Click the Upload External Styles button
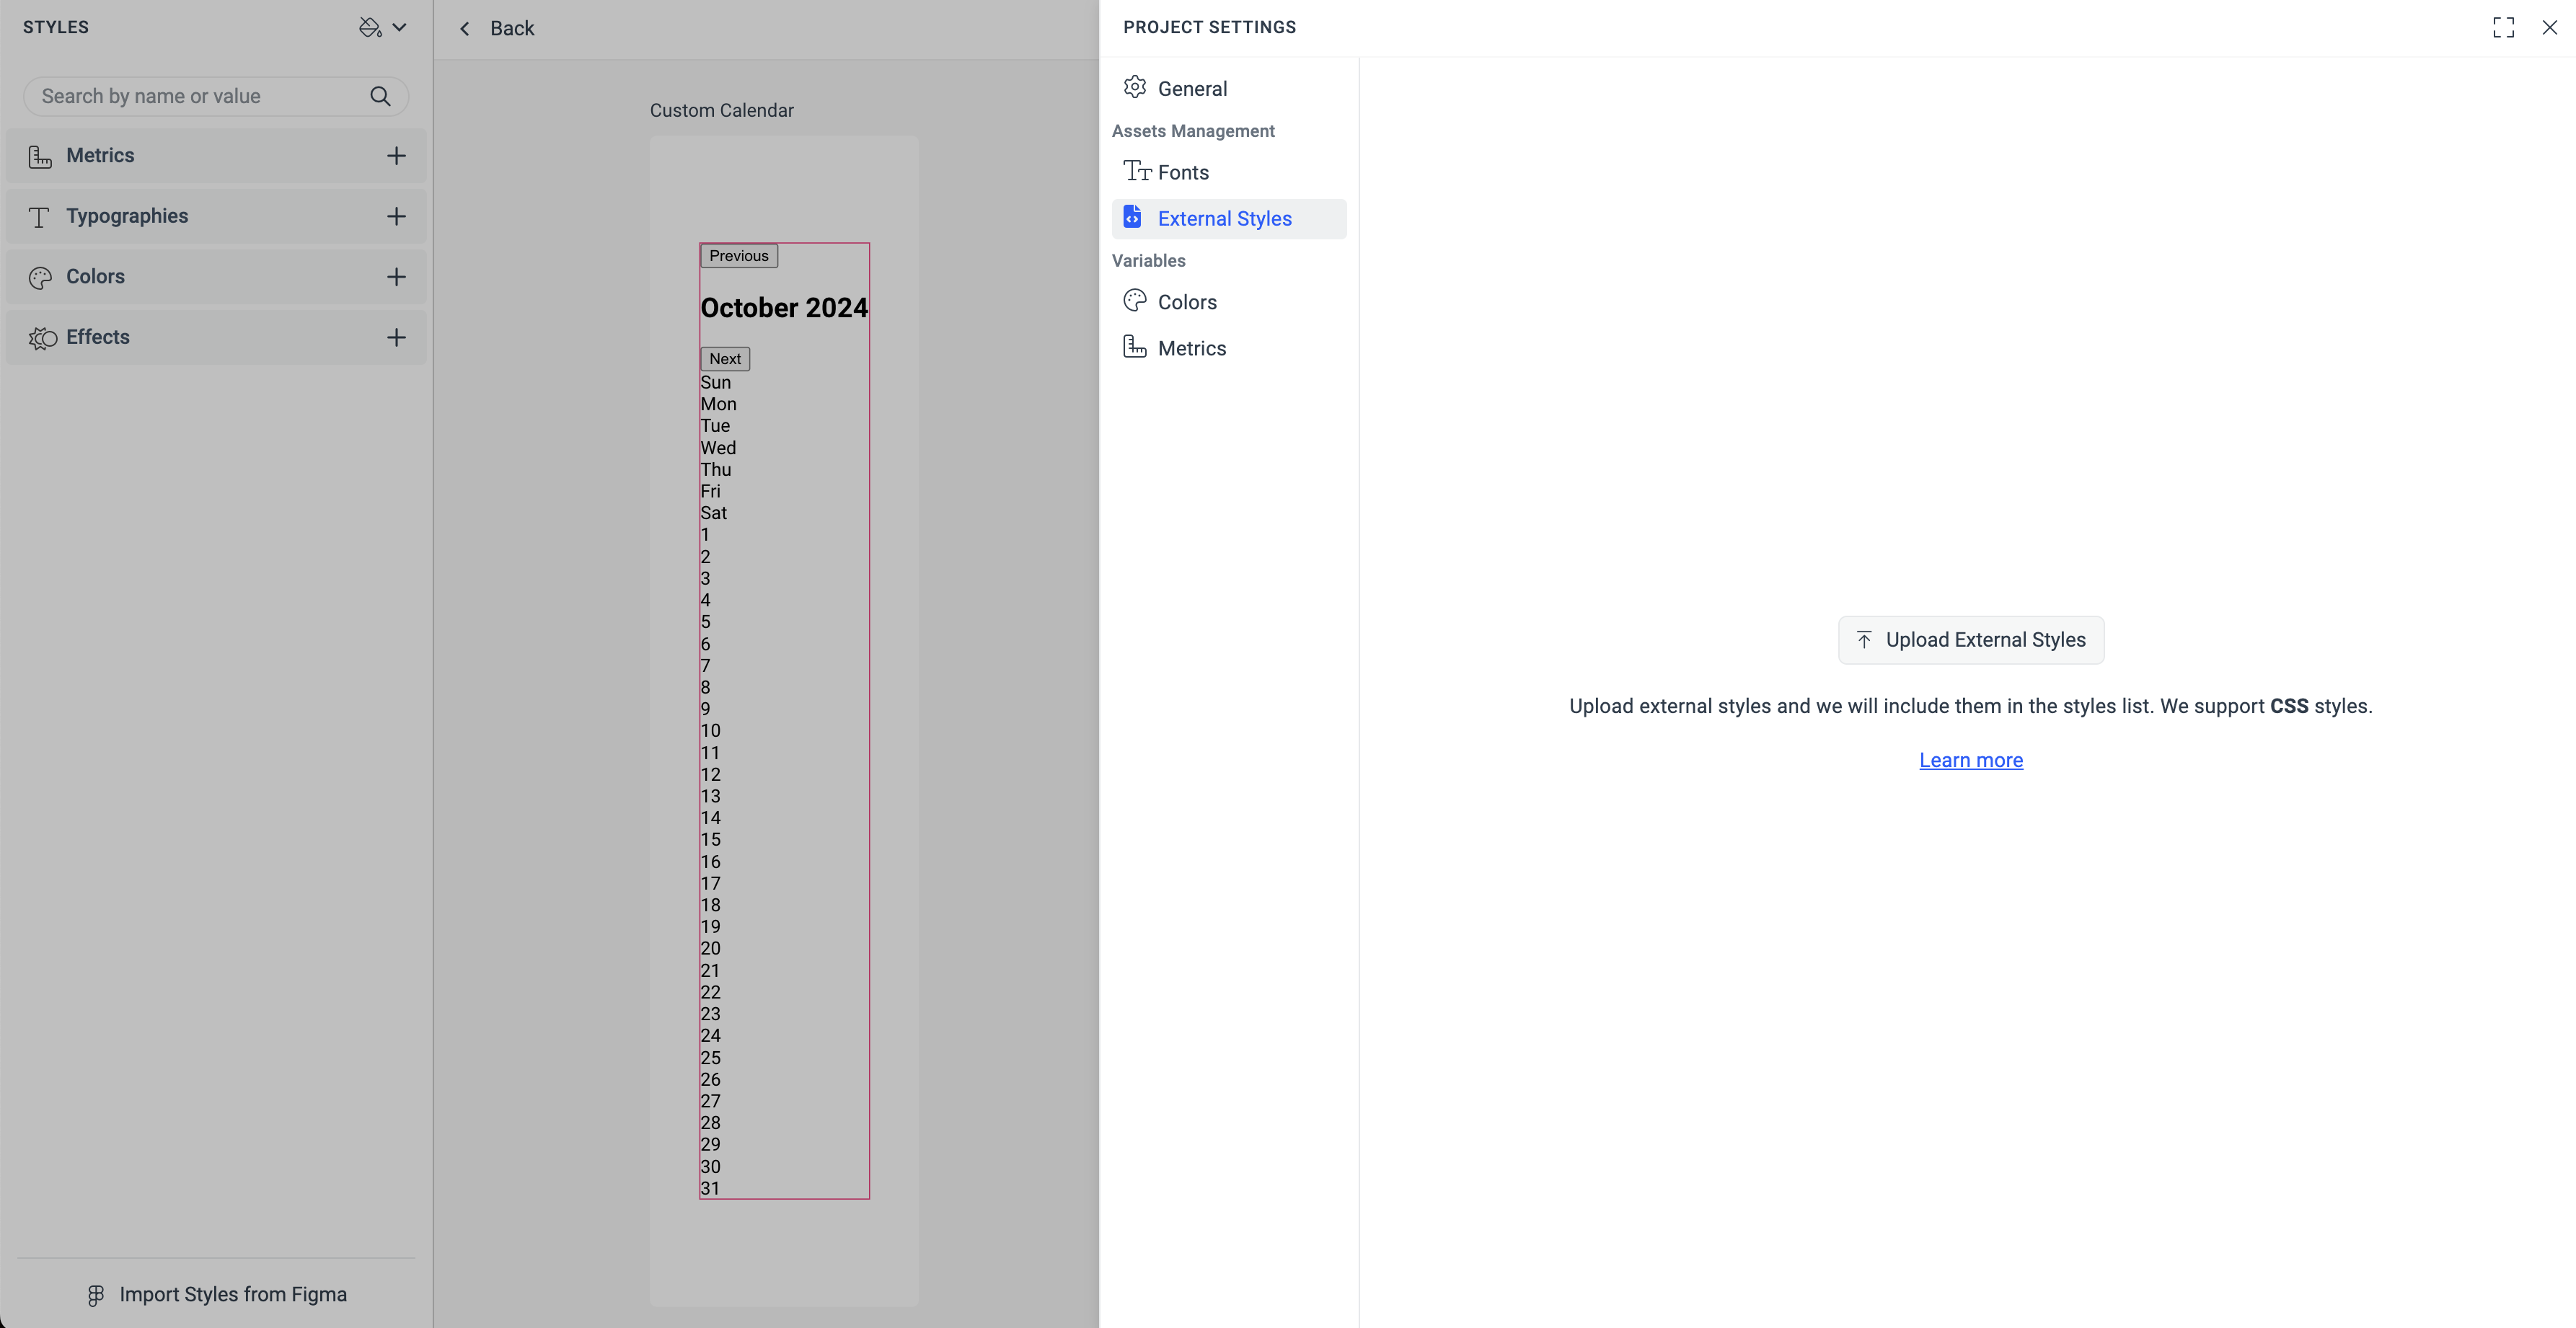Screen dimensions: 2576x1328 point(1970,640)
